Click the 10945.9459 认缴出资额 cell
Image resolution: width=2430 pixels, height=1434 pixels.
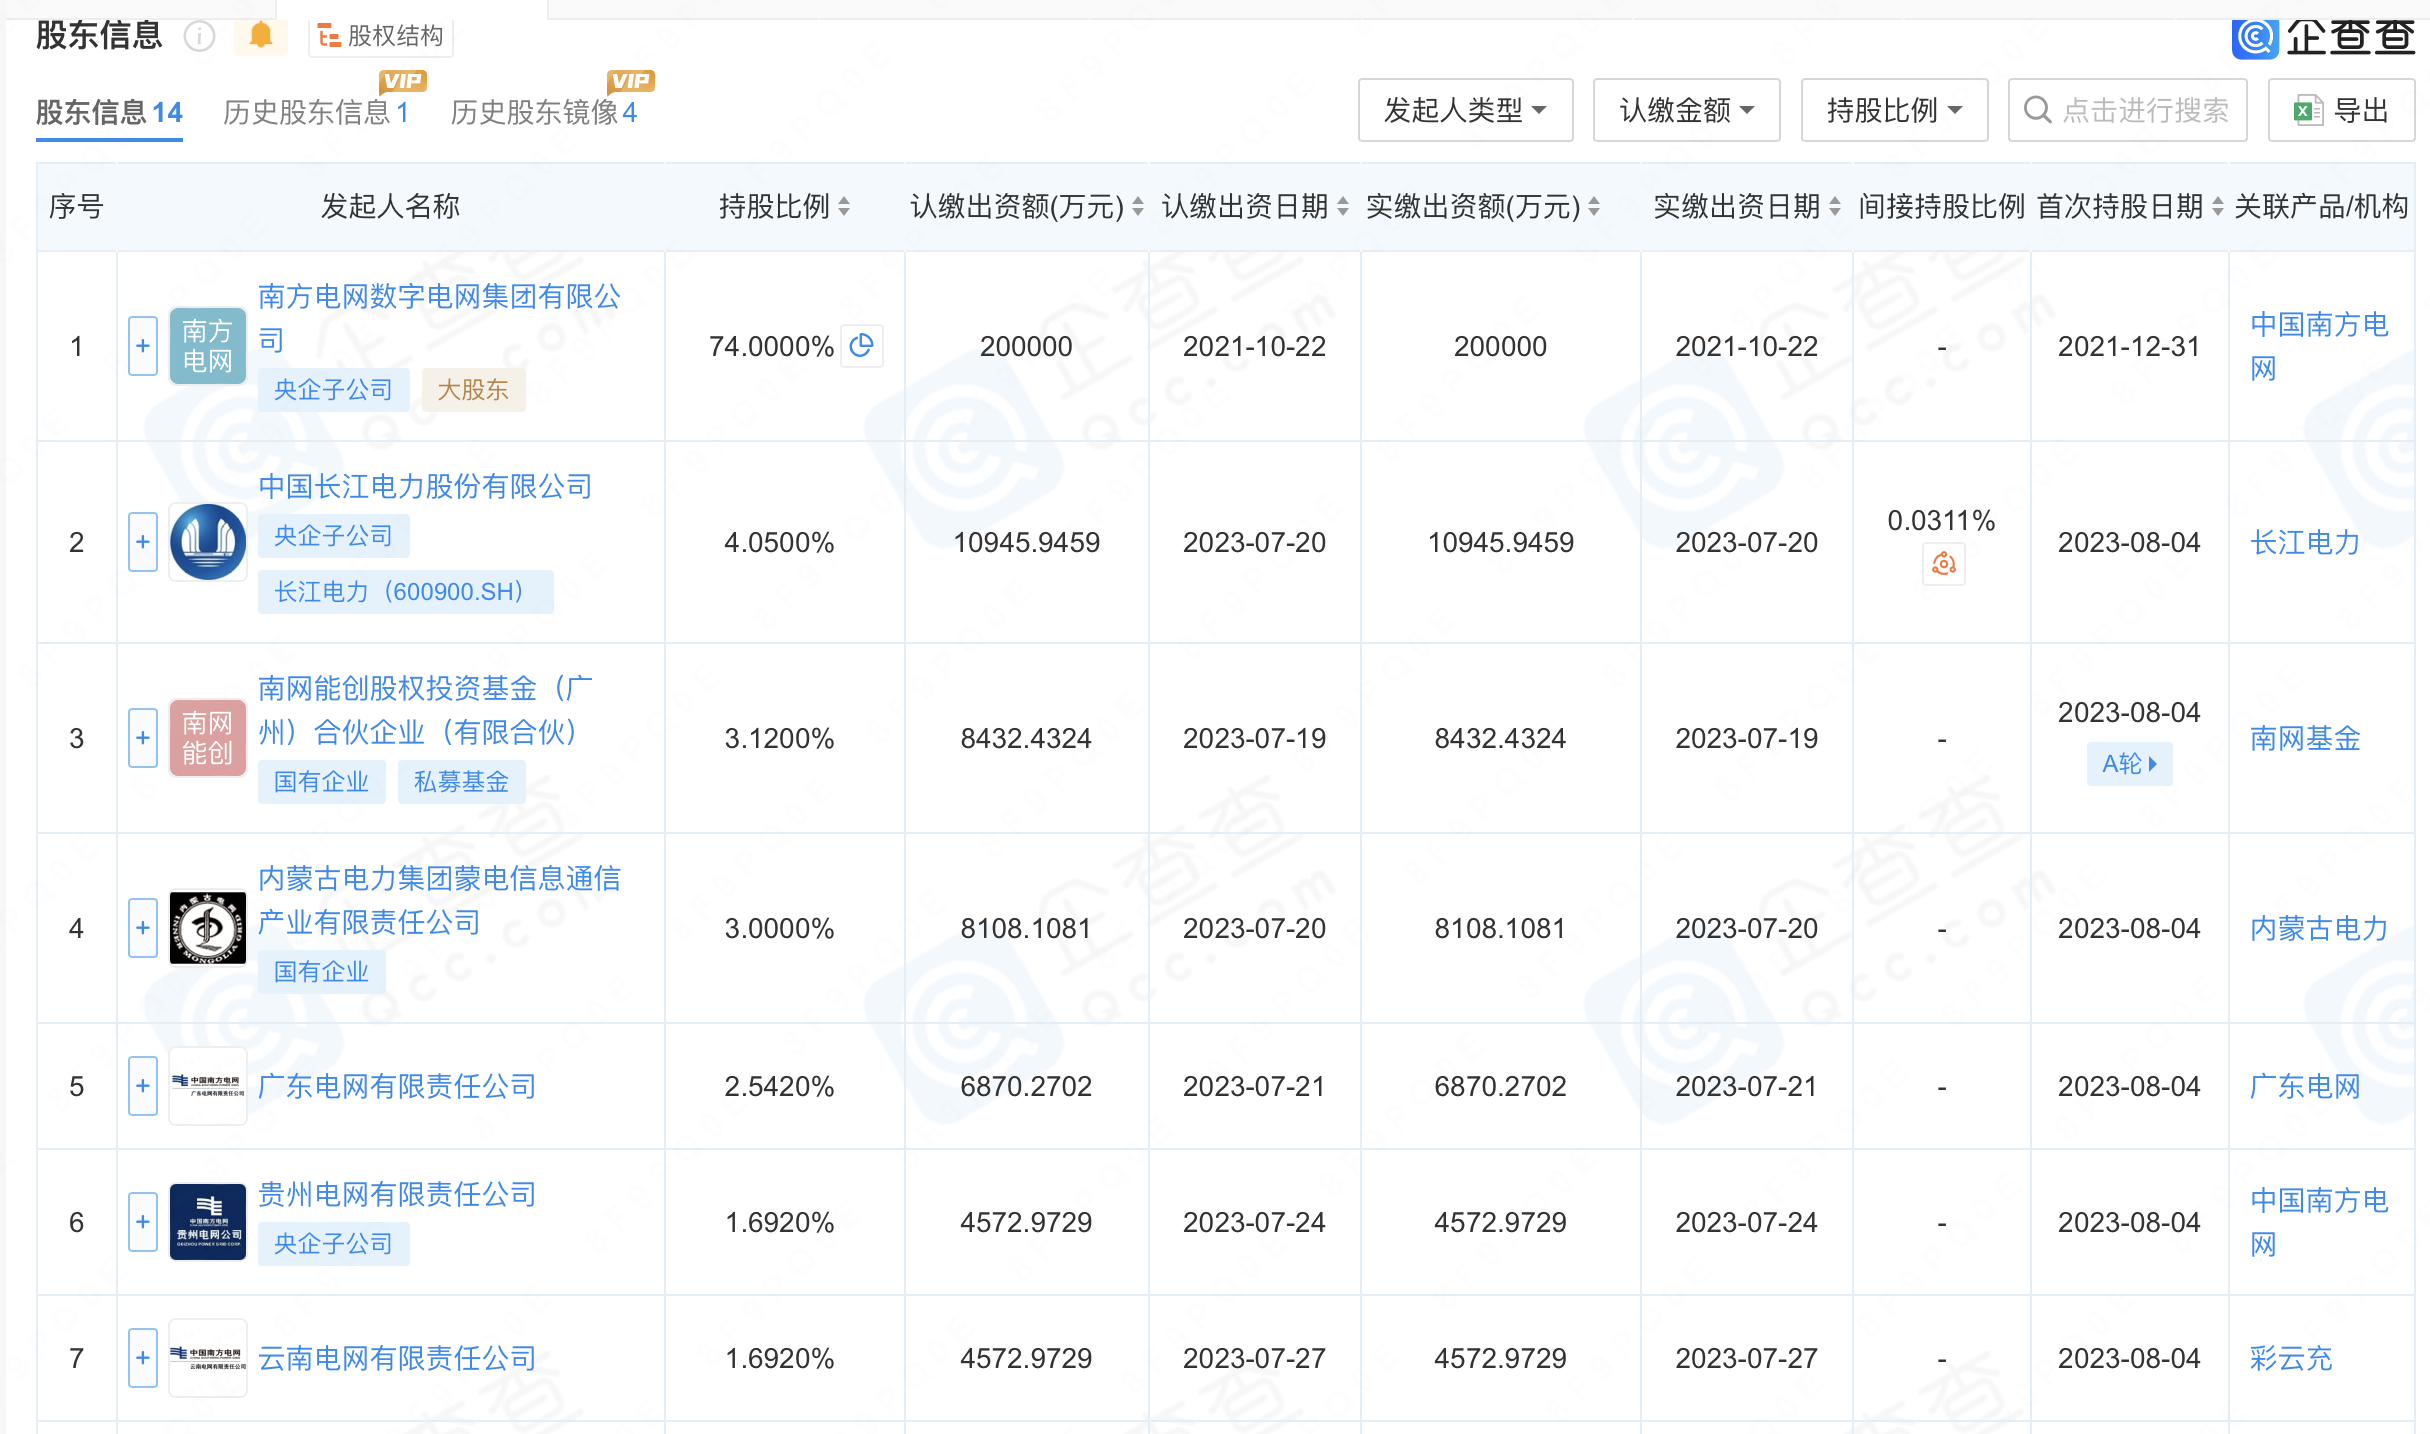point(1026,542)
